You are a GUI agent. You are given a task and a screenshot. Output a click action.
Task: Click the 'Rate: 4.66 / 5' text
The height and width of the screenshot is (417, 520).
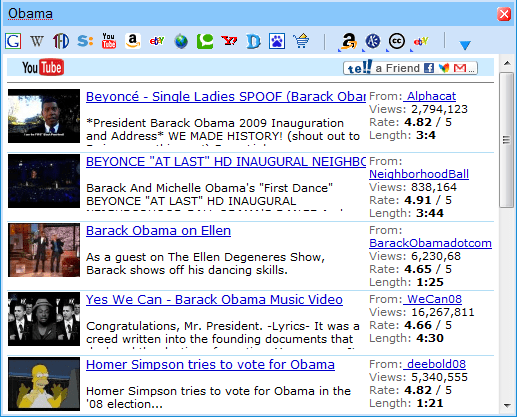[410, 325]
